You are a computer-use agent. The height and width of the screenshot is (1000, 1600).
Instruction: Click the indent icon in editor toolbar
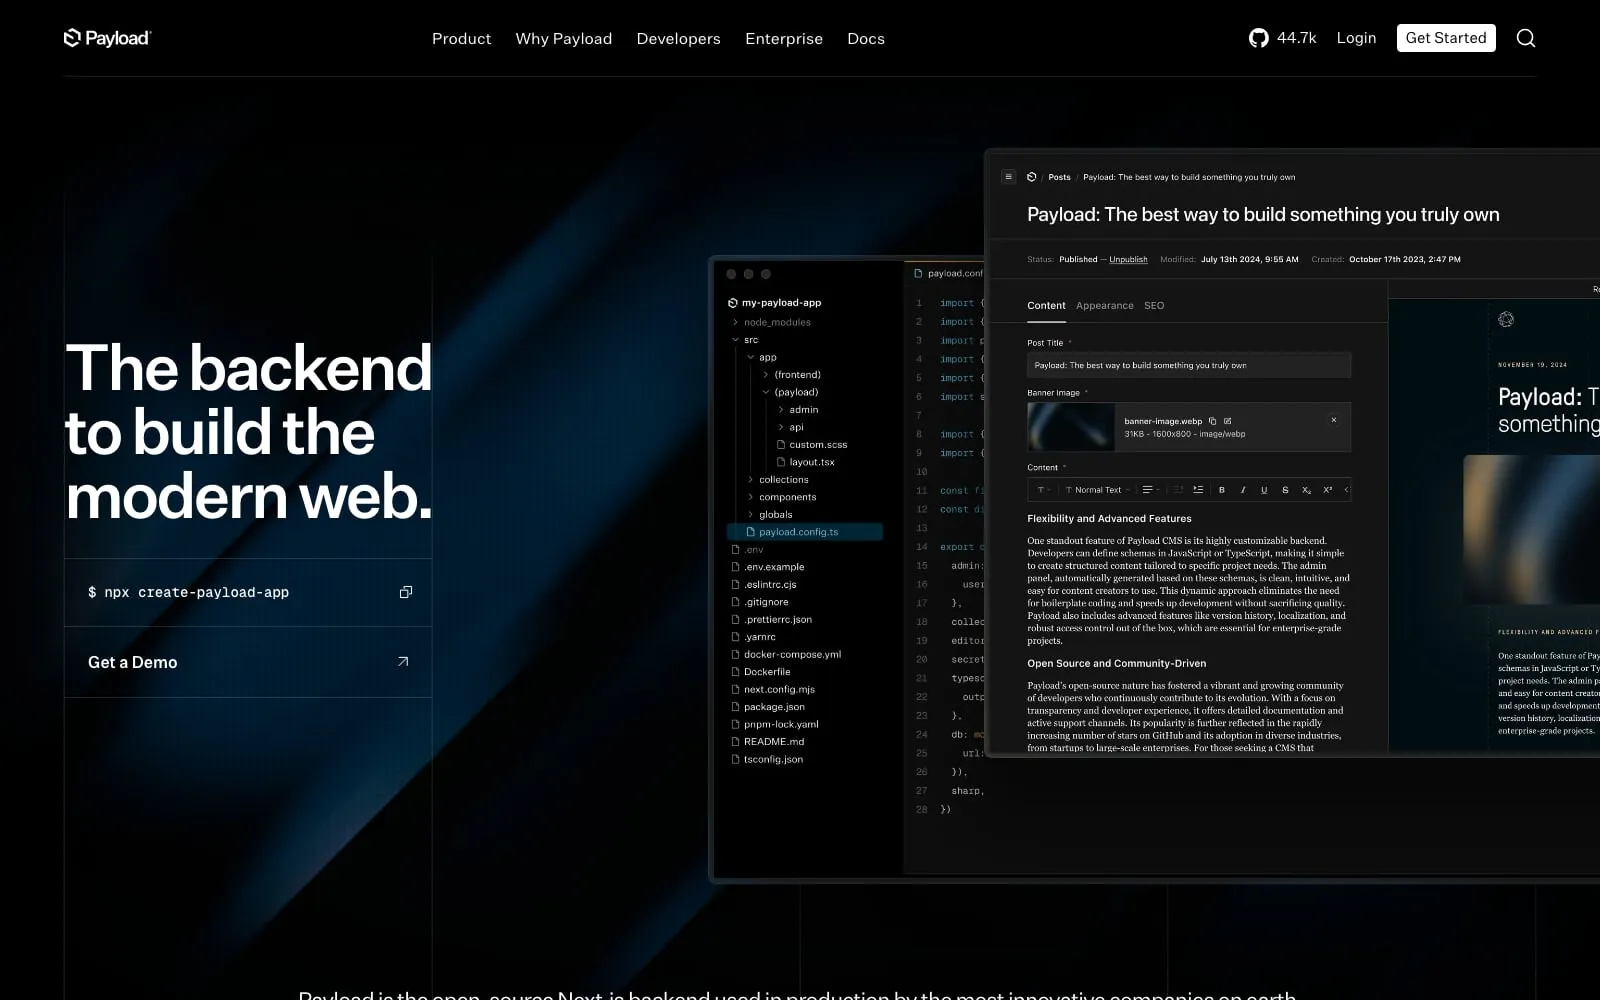(x=1198, y=490)
